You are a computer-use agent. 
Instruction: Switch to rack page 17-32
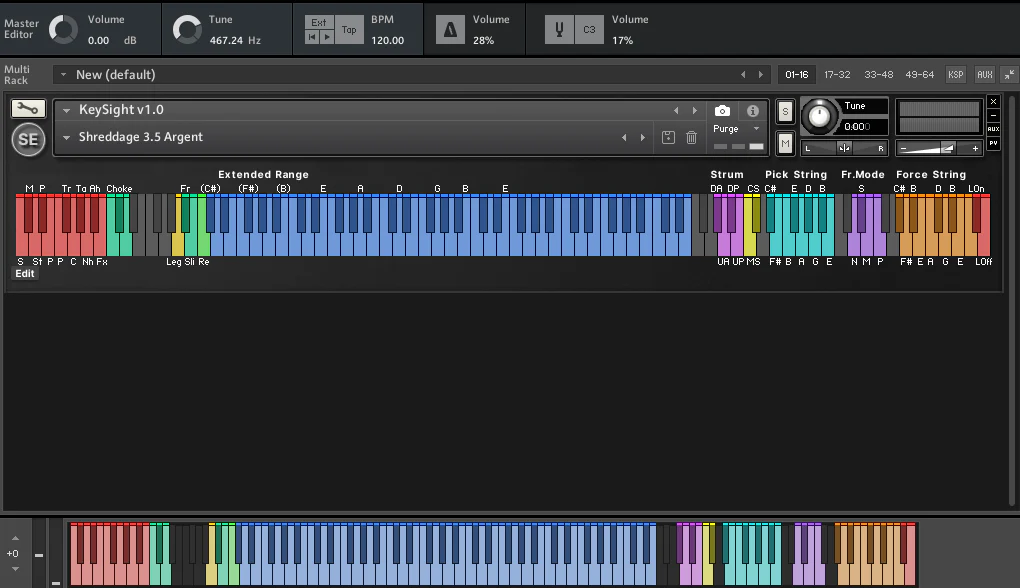coord(837,75)
